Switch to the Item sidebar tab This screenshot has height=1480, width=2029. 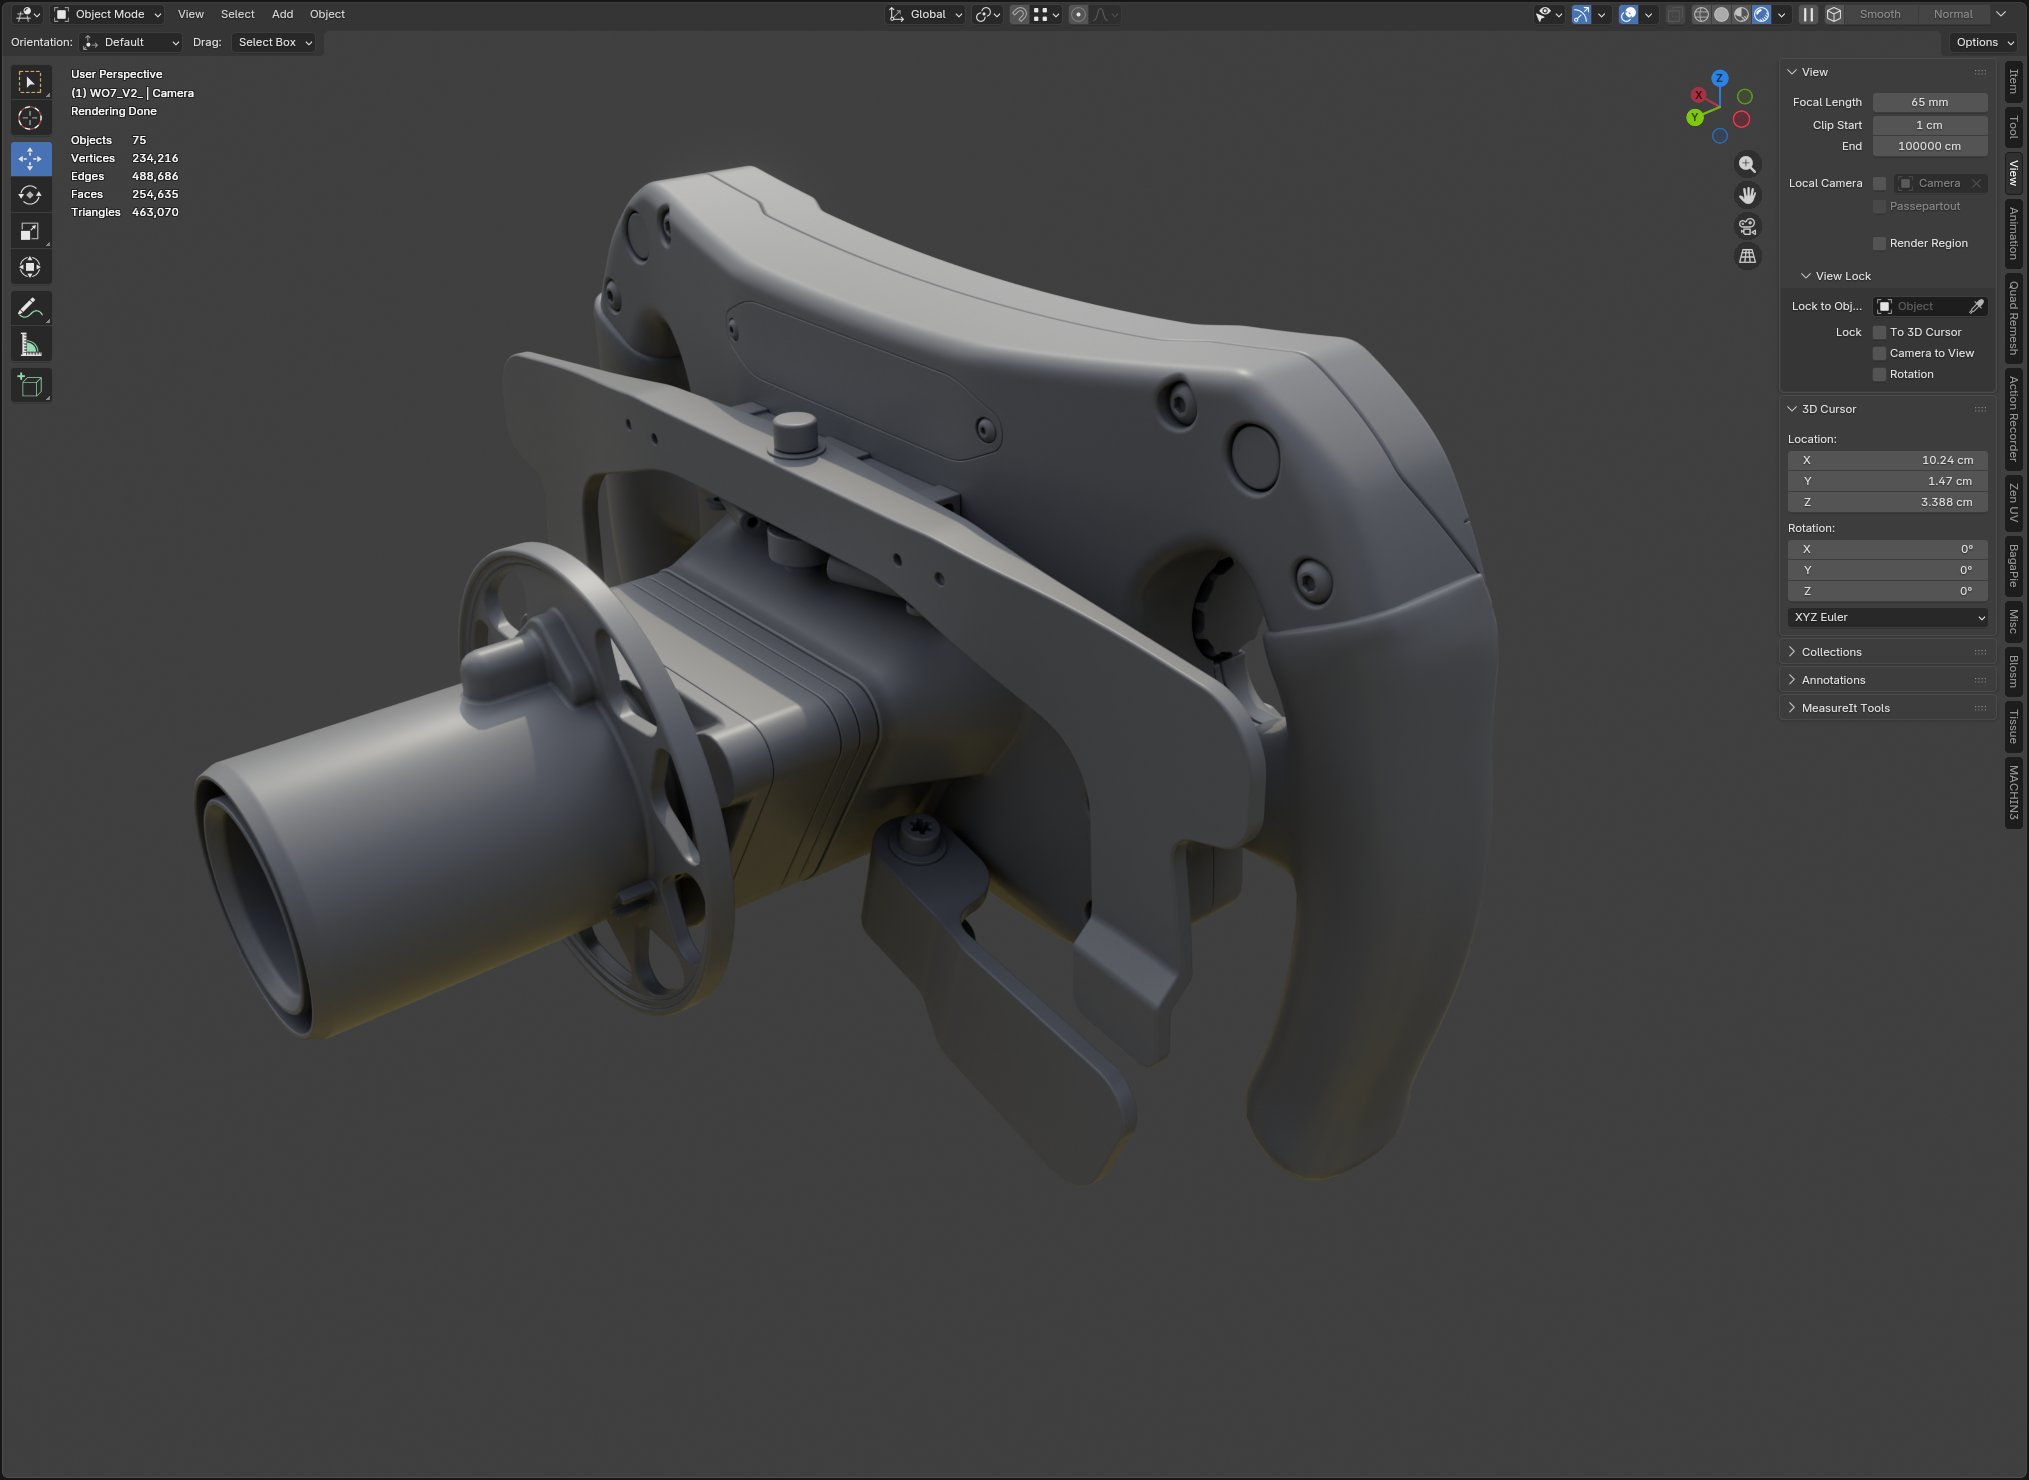tap(2013, 82)
